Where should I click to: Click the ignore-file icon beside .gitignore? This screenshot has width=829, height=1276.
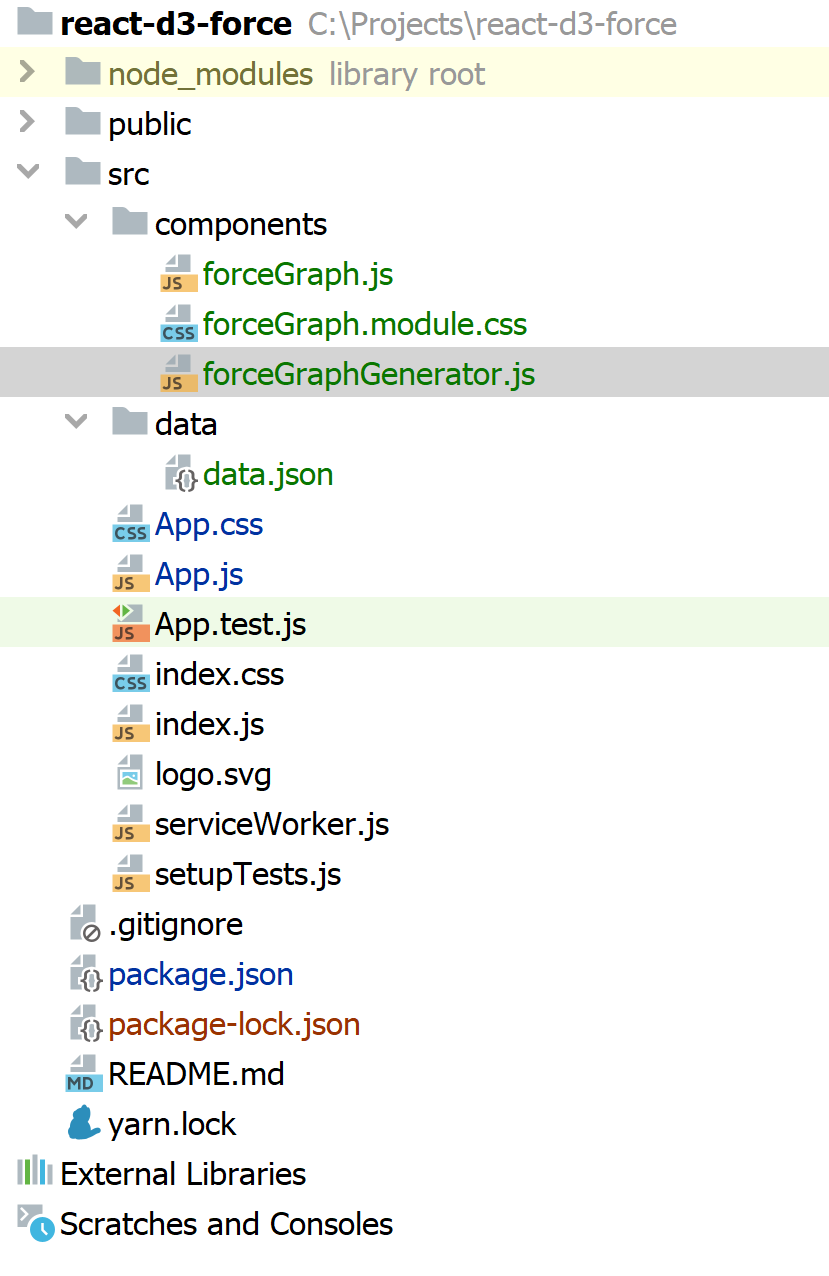click(x=86, y=923)
